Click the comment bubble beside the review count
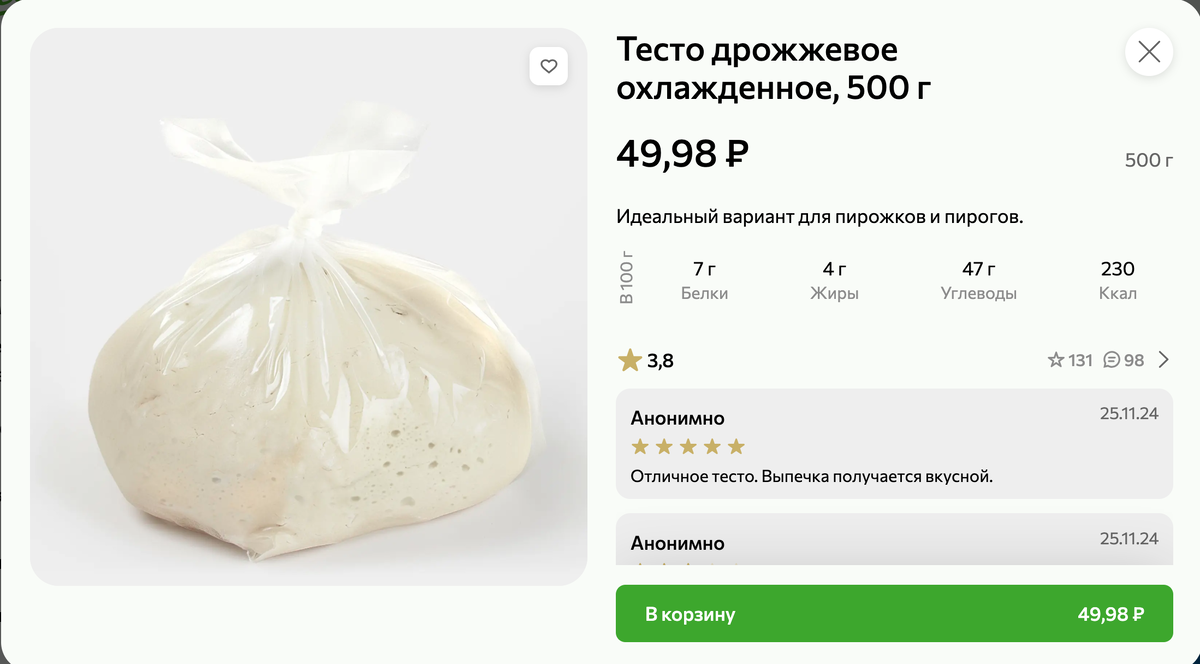 click(x=1110, y=360)
